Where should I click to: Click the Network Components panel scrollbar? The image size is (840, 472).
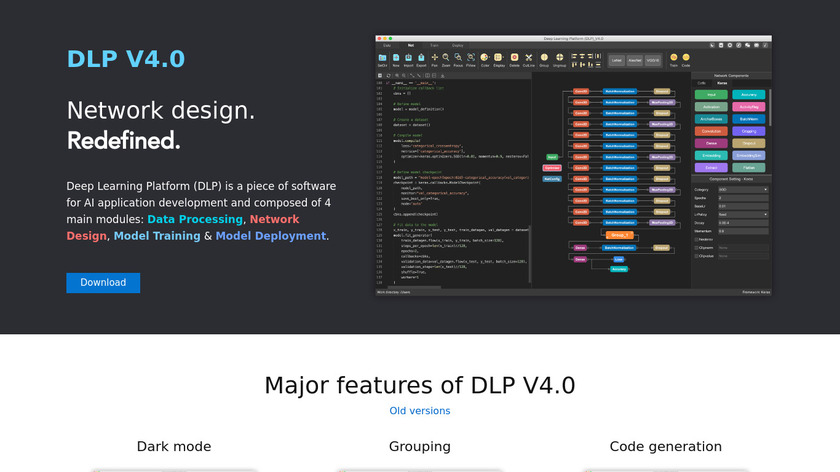[x=770, y=107]
